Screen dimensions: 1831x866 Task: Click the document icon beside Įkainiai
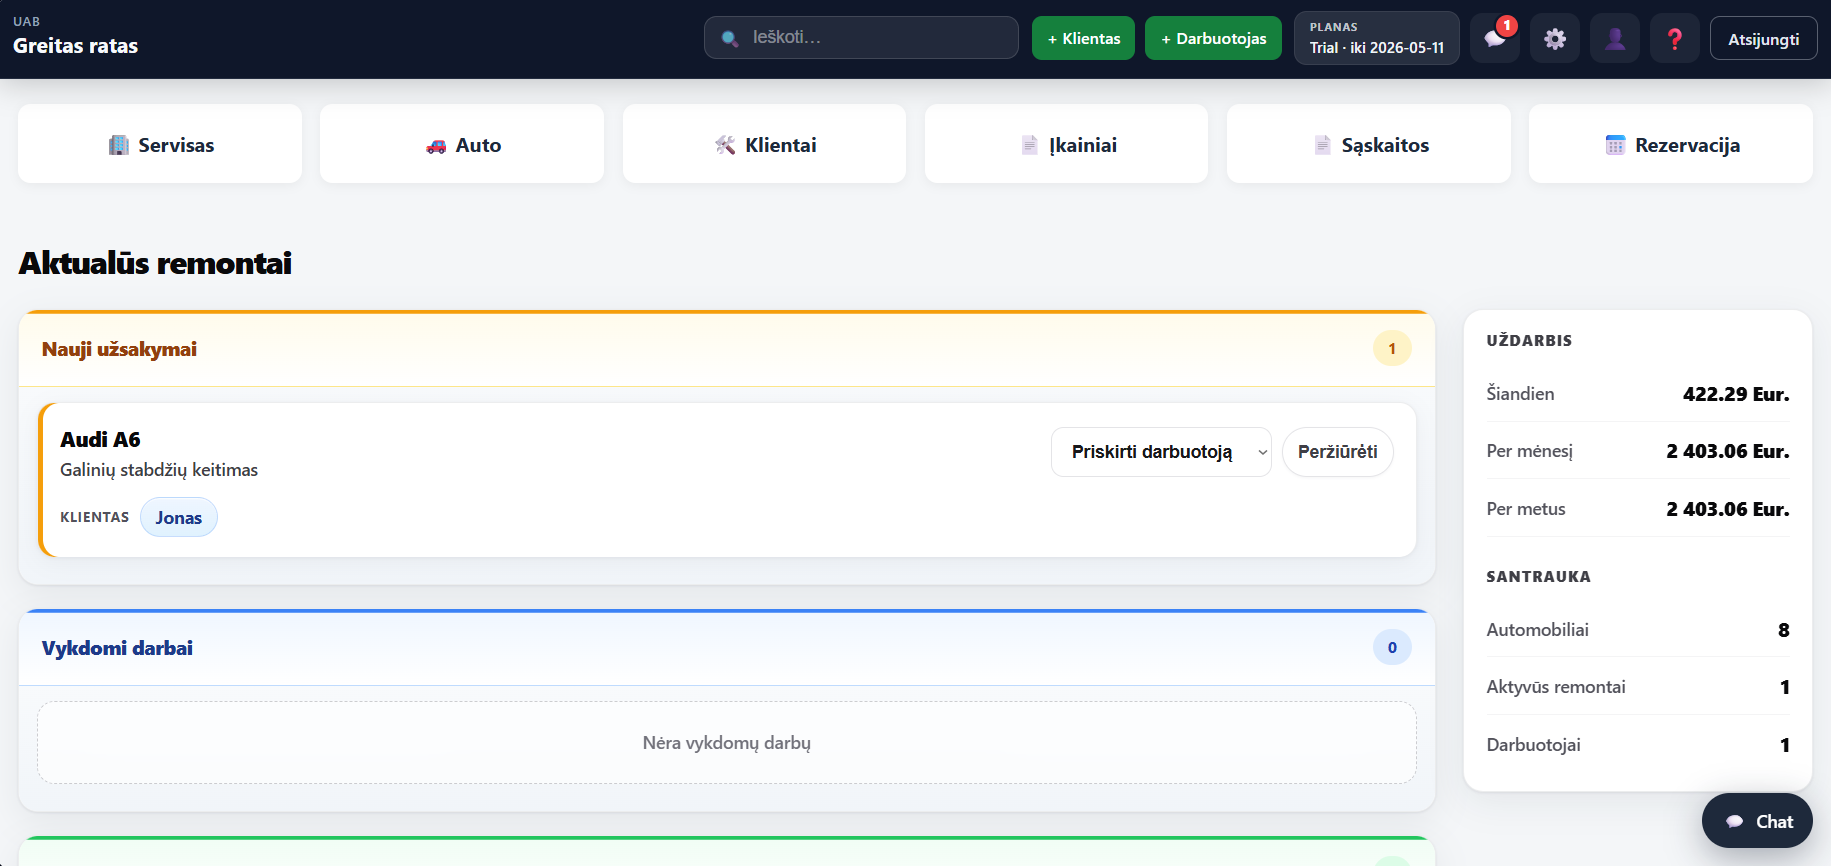(x=1030, y=145)
